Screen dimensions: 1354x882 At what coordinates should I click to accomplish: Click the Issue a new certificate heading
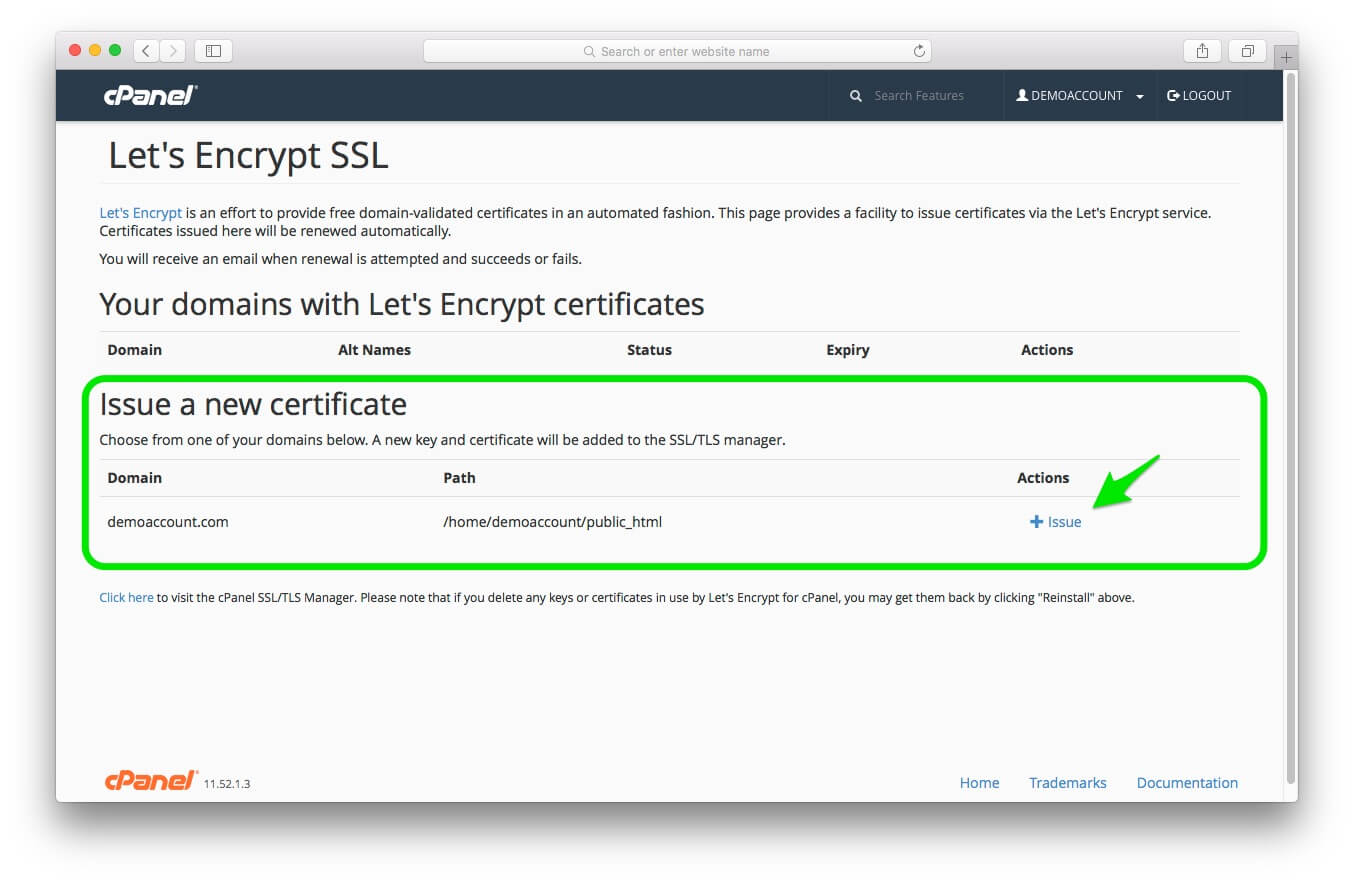pos(253,404)
